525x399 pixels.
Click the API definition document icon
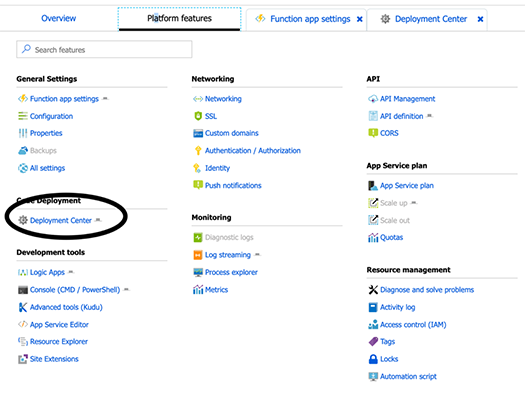point(373,116)
